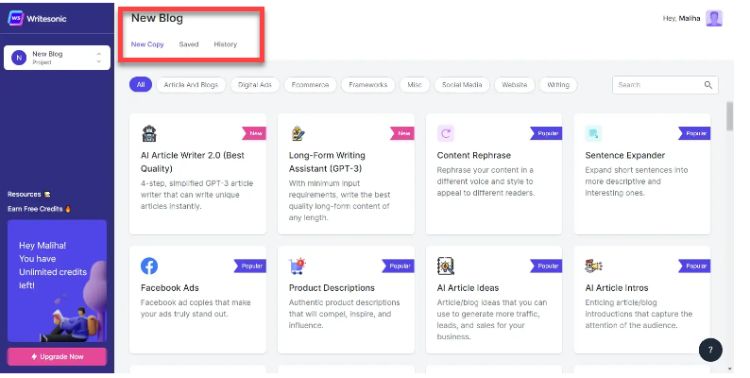Filter by Digital Ads category
Screen dimensions: 750x378
(x=254, y=85)
